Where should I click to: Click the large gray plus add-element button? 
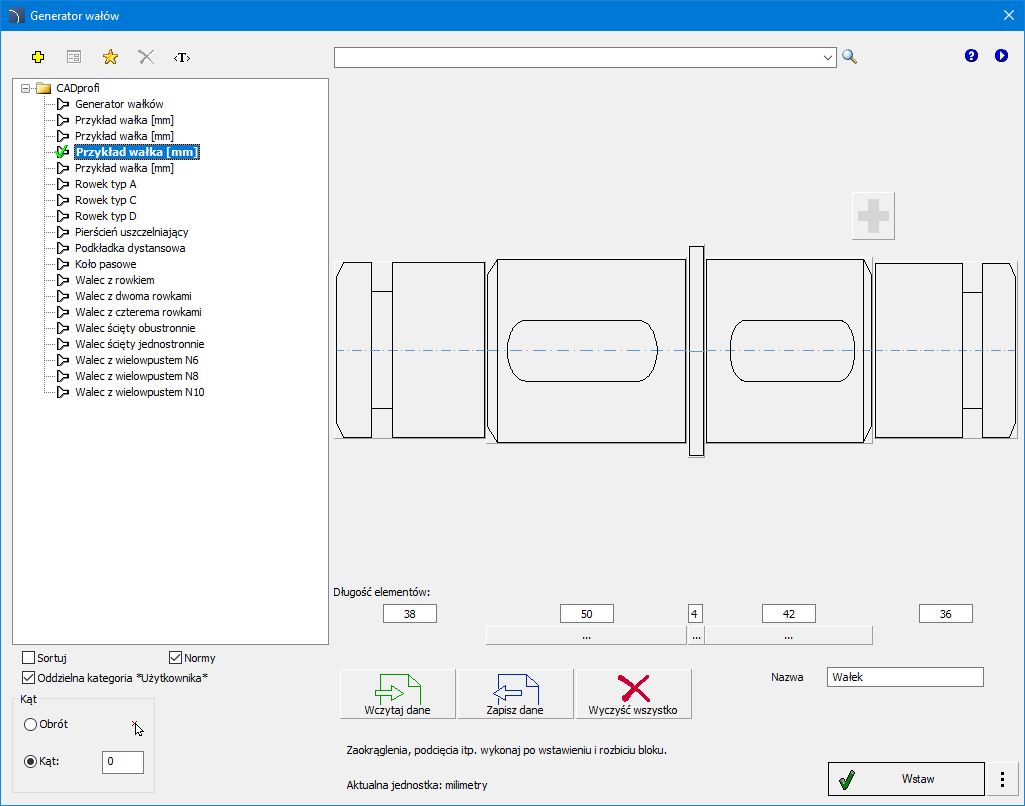(873, 216)
